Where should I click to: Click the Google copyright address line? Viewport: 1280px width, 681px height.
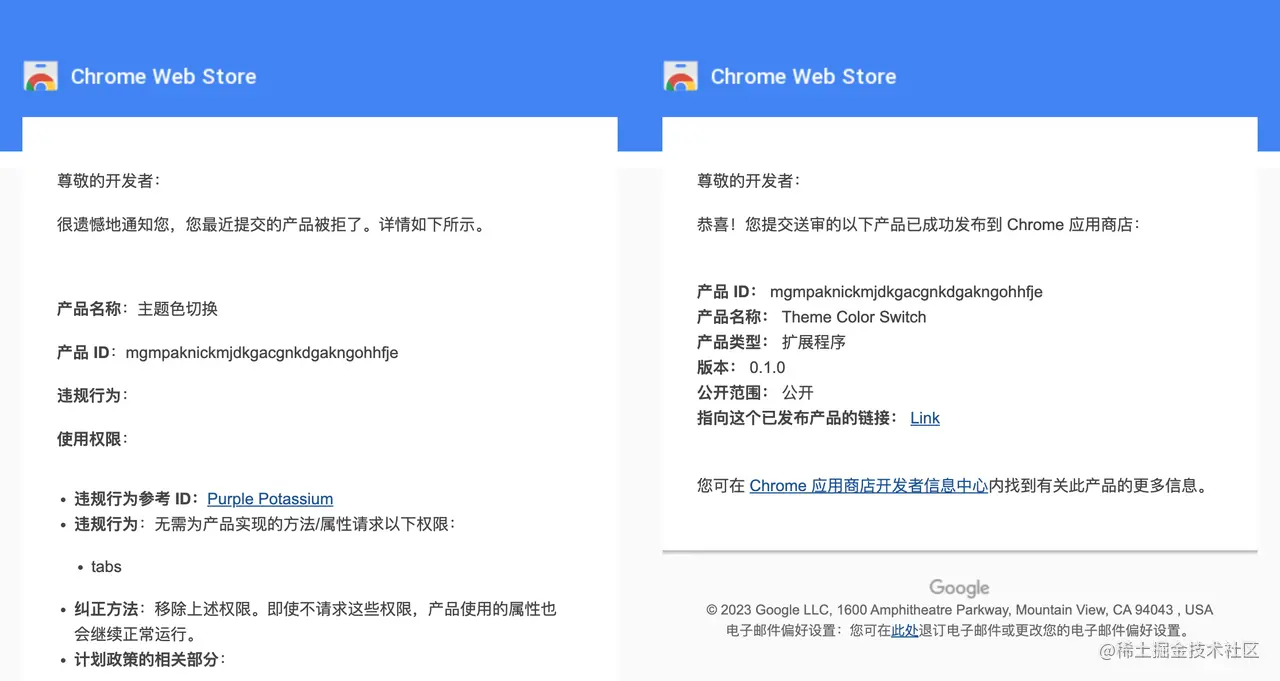(x=958, y=610)
